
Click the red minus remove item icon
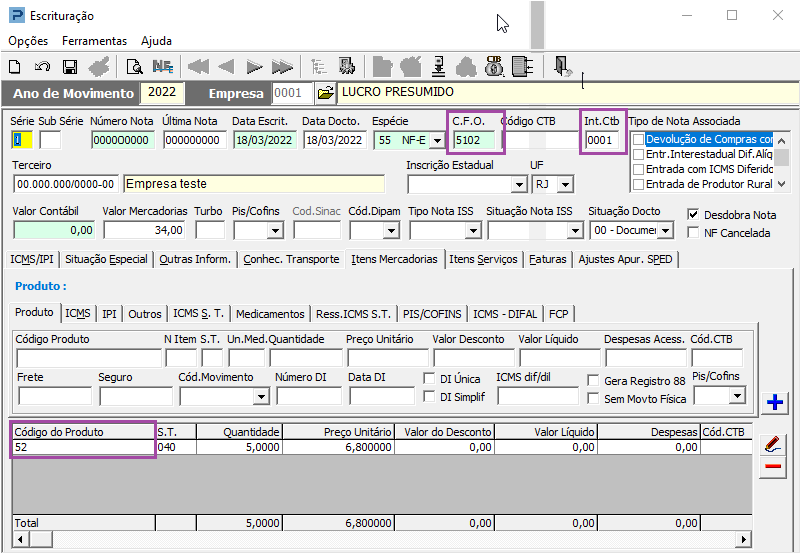coord(773,466)
